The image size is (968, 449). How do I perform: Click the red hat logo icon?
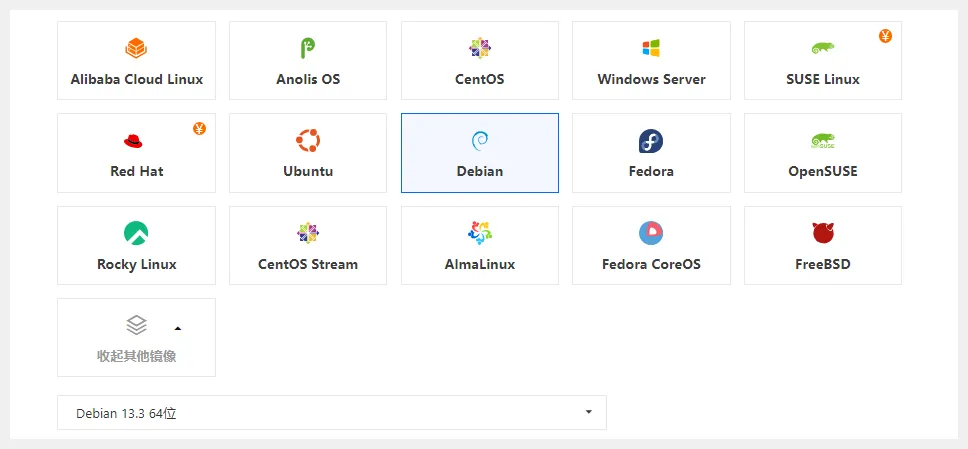coord(136,141)
